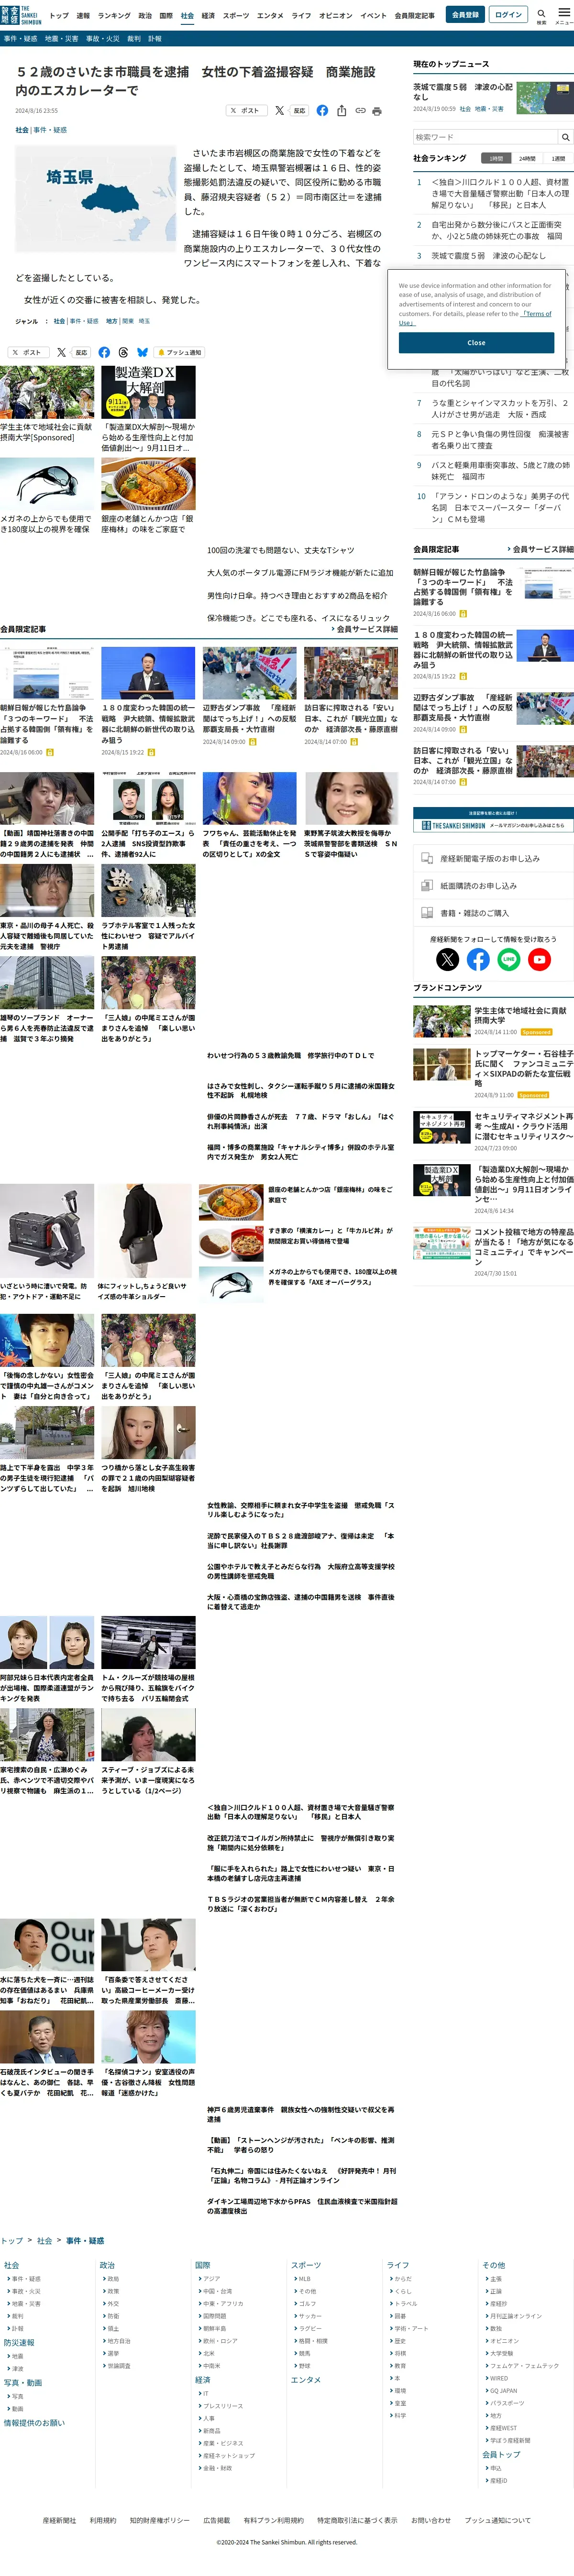
Task: Open the hamburger menu icon
Action: [x=564, y=14]
